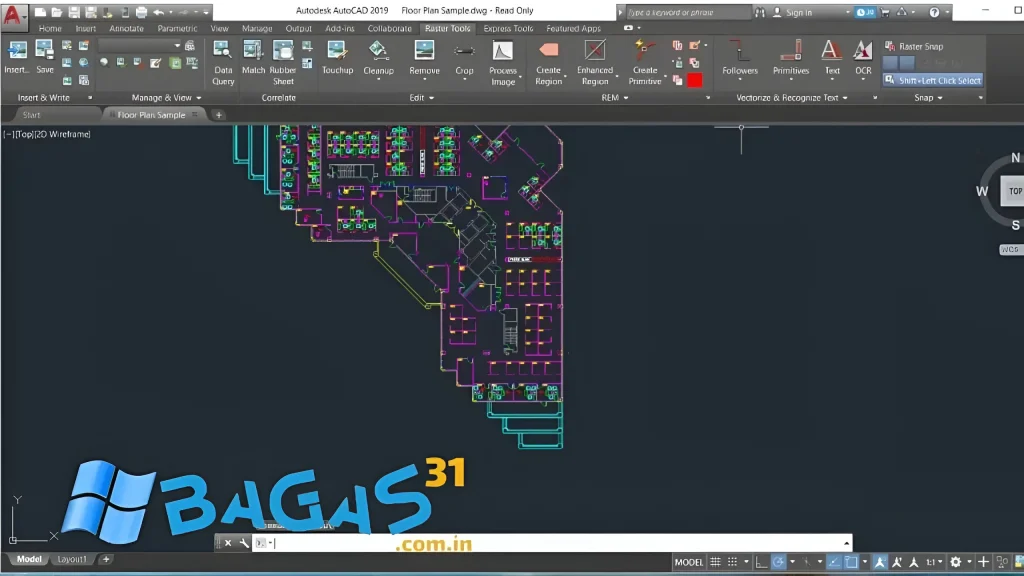Select the Crop tool
This screenshot has height=576, width=1024.
[464, 59]
